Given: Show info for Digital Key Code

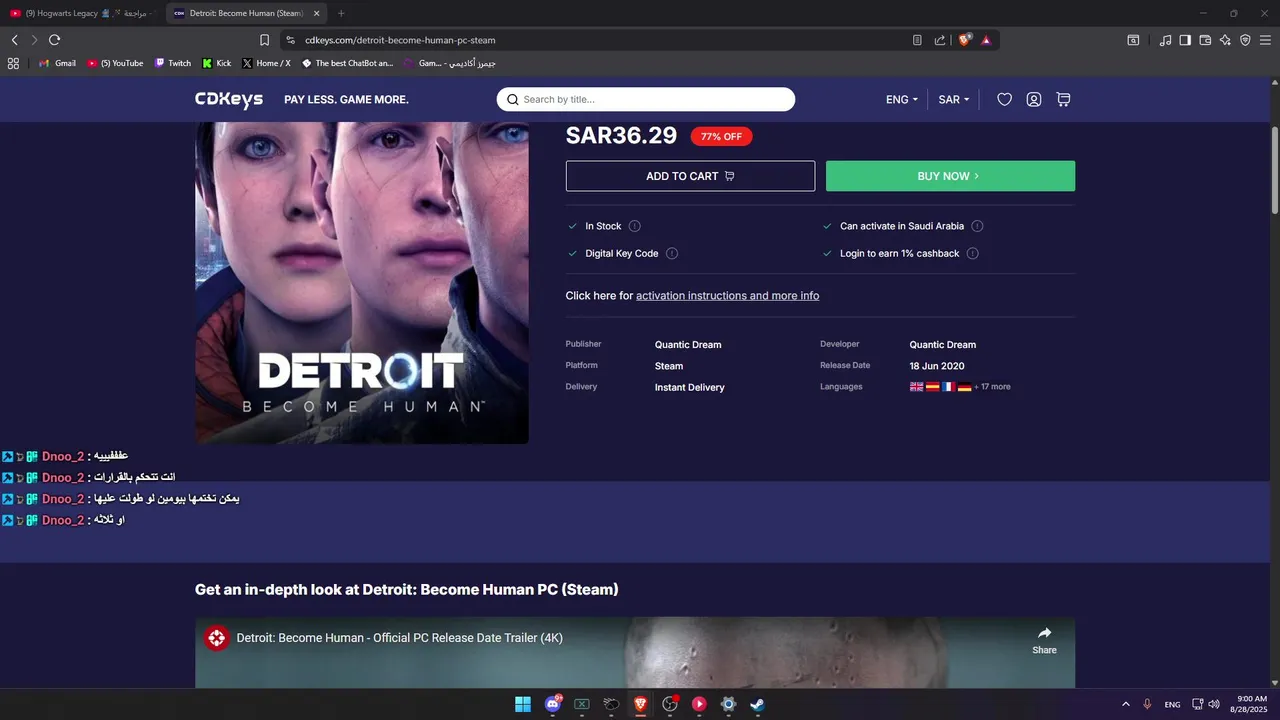Looking at the screenshot, I should (x=672, y=253).
